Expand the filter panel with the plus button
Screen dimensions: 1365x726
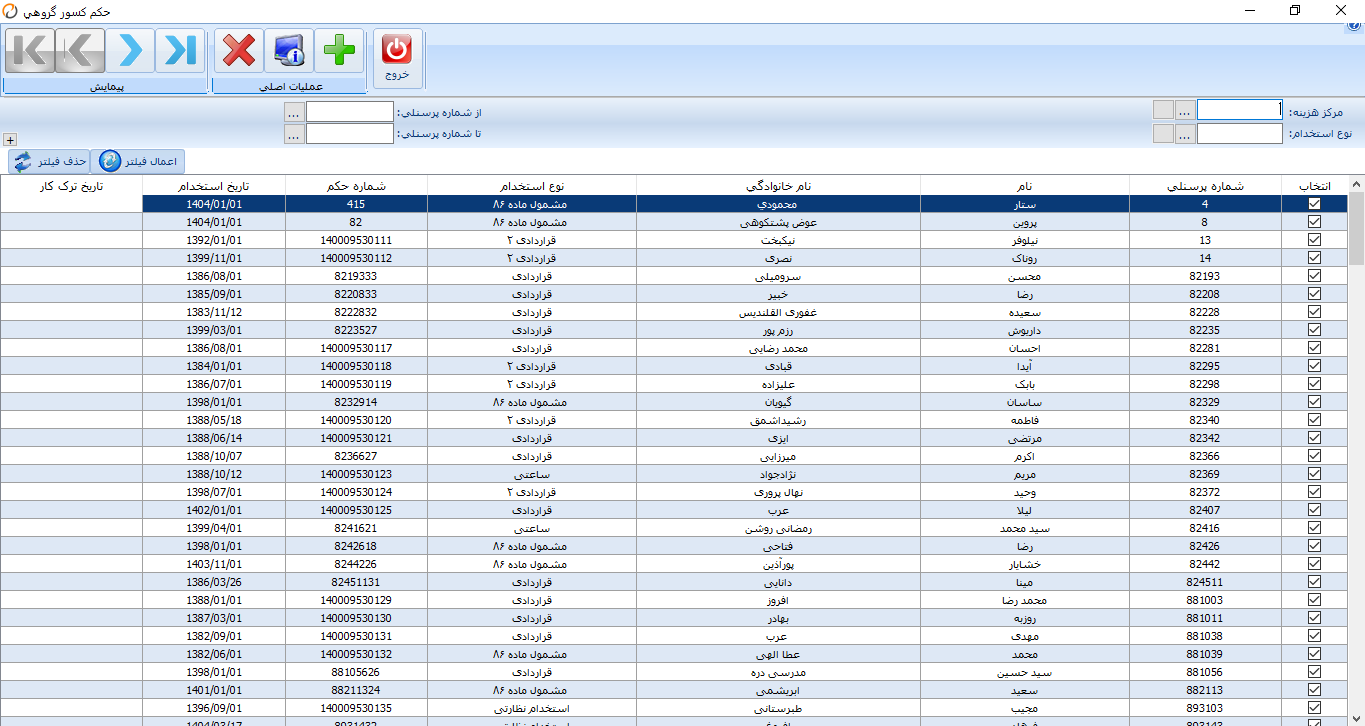pos(10,140)
